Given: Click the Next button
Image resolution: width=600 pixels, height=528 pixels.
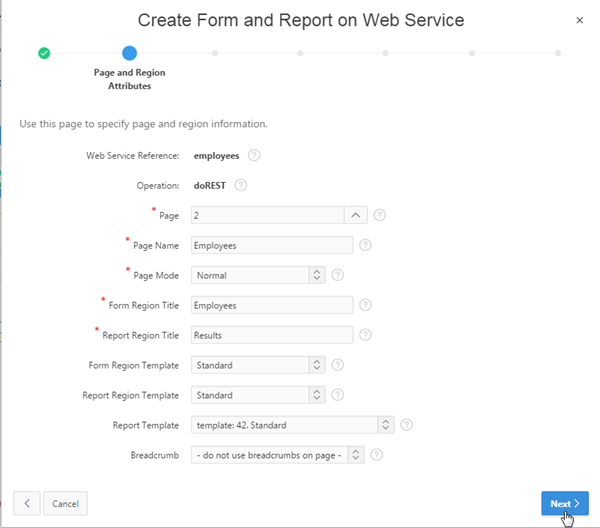Looking at the screenshot, I should tap(564, 504).
